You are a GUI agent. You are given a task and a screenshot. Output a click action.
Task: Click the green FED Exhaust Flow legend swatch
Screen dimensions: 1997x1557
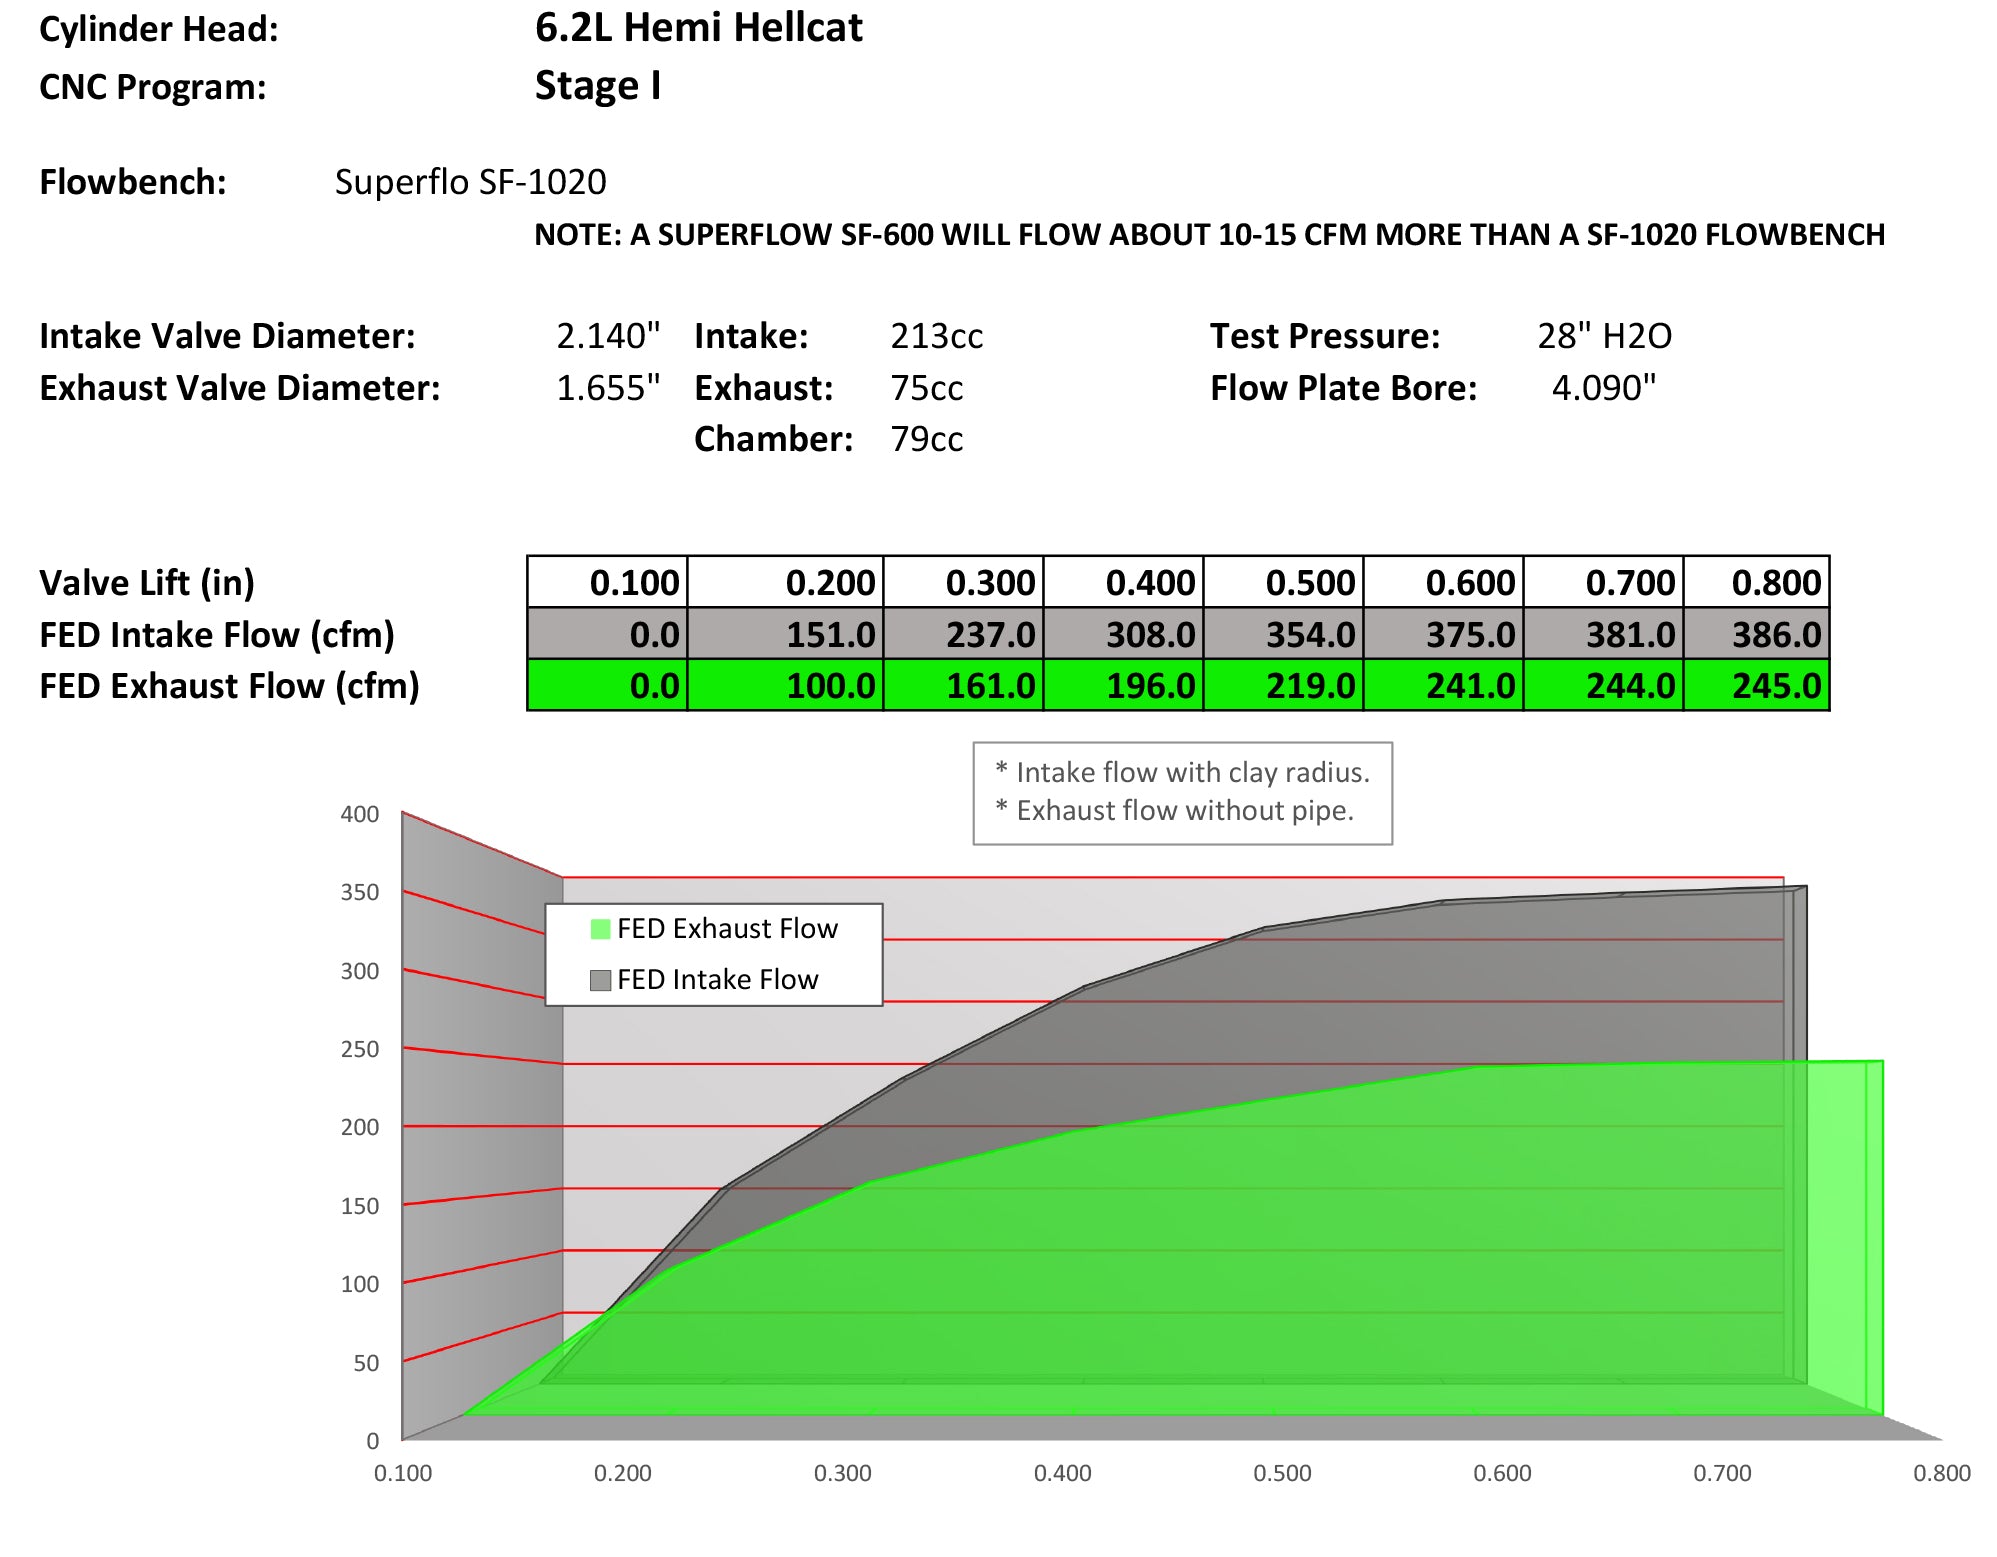600,929
